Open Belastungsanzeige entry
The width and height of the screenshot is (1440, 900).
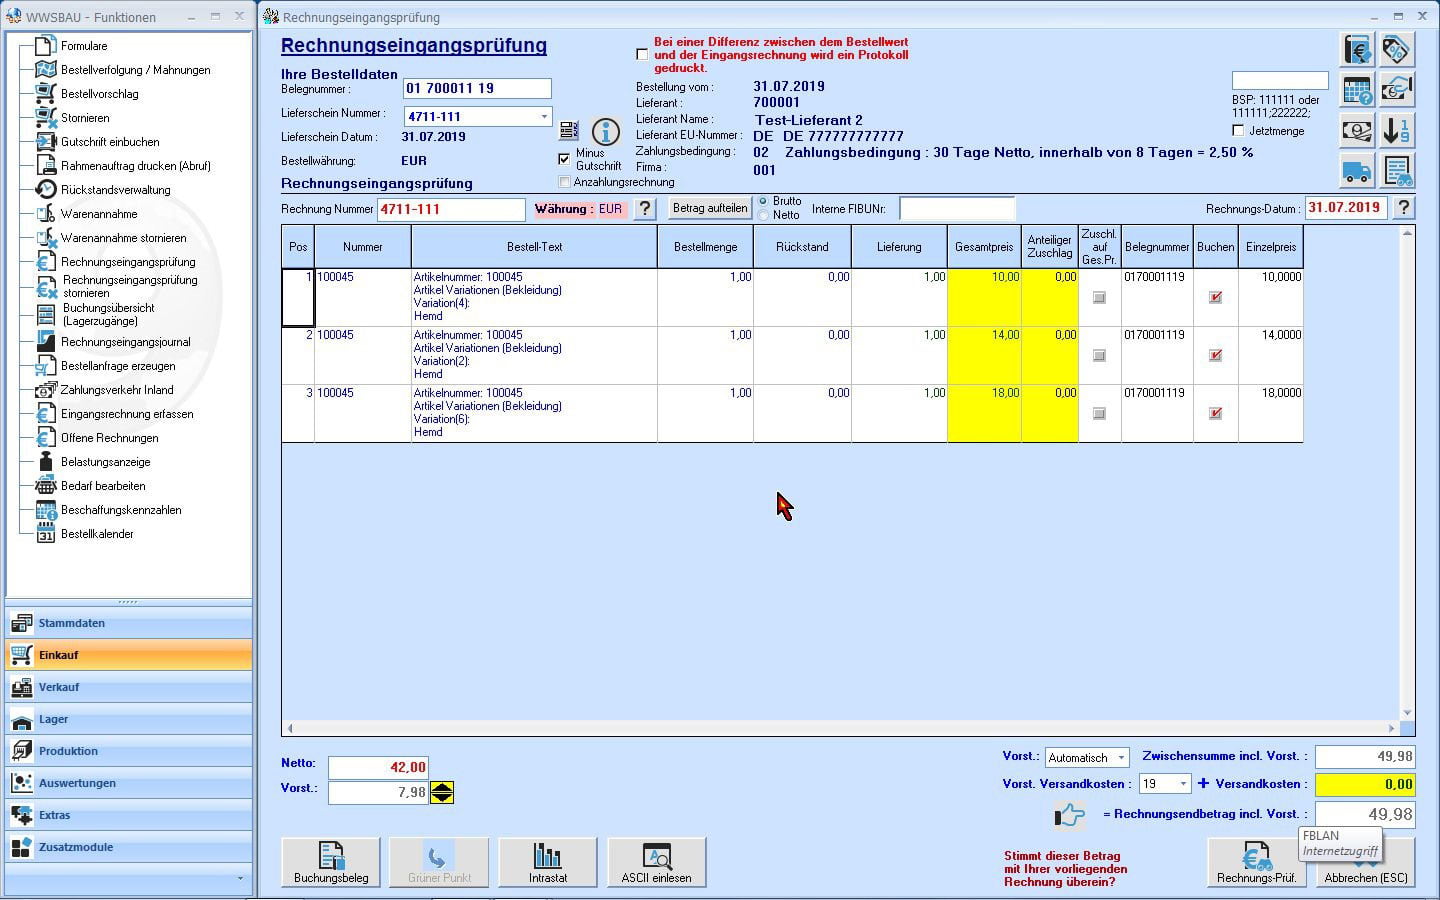pos(105,462)
